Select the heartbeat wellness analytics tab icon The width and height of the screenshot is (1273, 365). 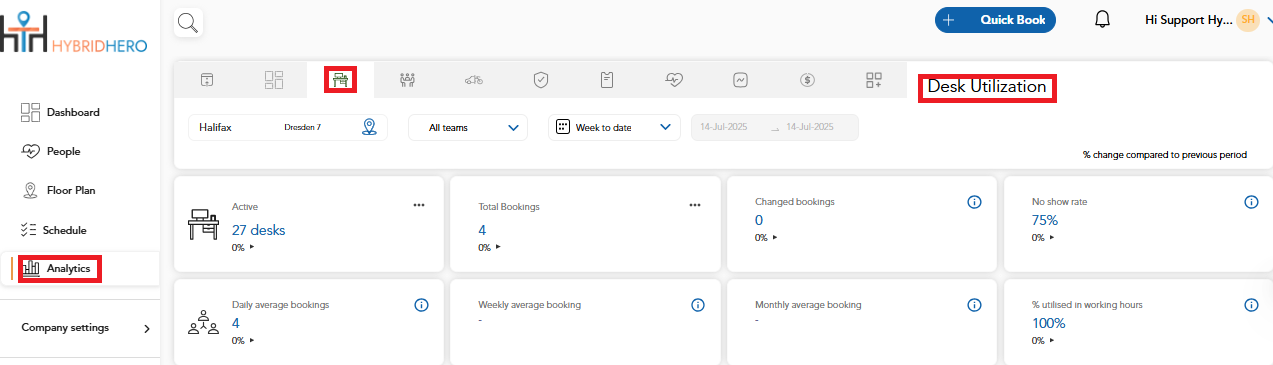tap(674, 80)
